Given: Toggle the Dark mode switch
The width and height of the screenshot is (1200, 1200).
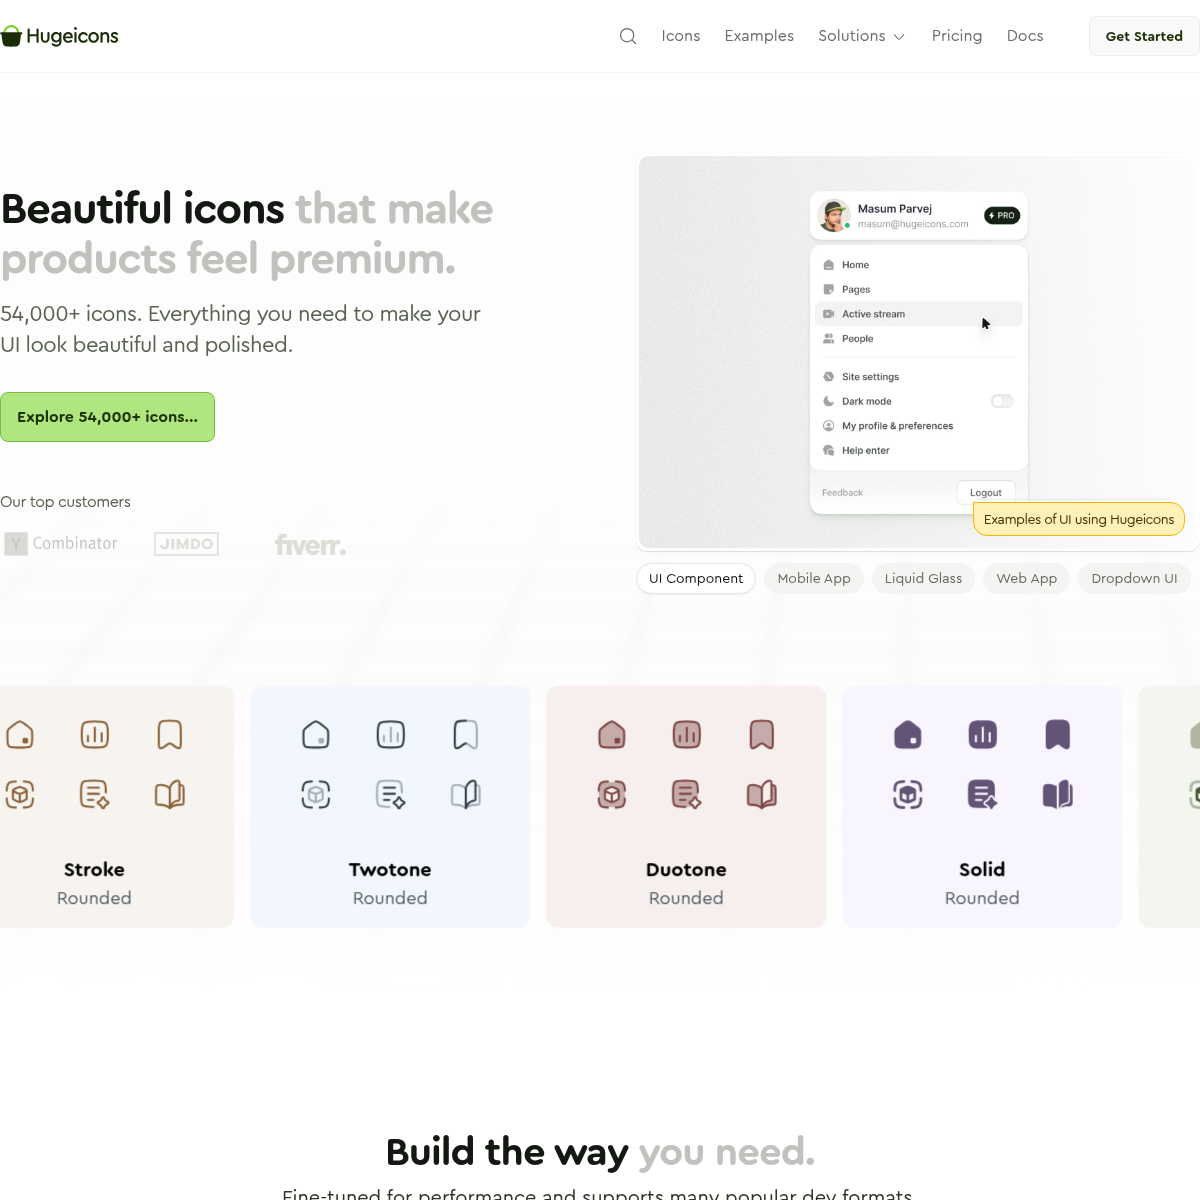Looking at the screenshot, I should click(x=1002, y=401).
